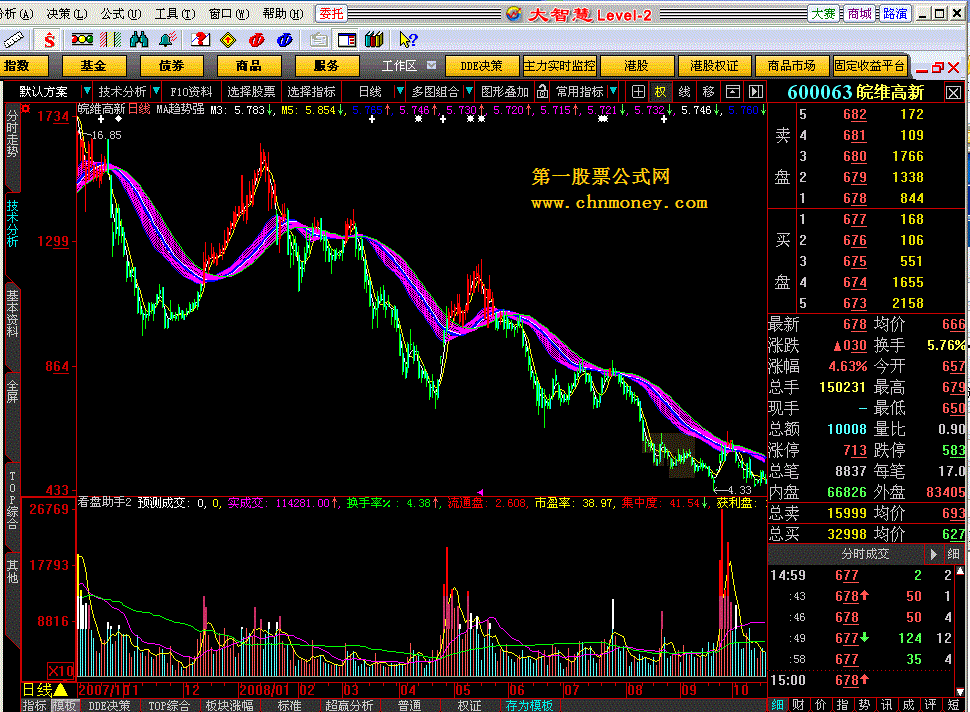Viewport: 970px width, 712px height.
Task: Open the 常用指标 dropdown arrow
Action: click(x=612, y=92)
